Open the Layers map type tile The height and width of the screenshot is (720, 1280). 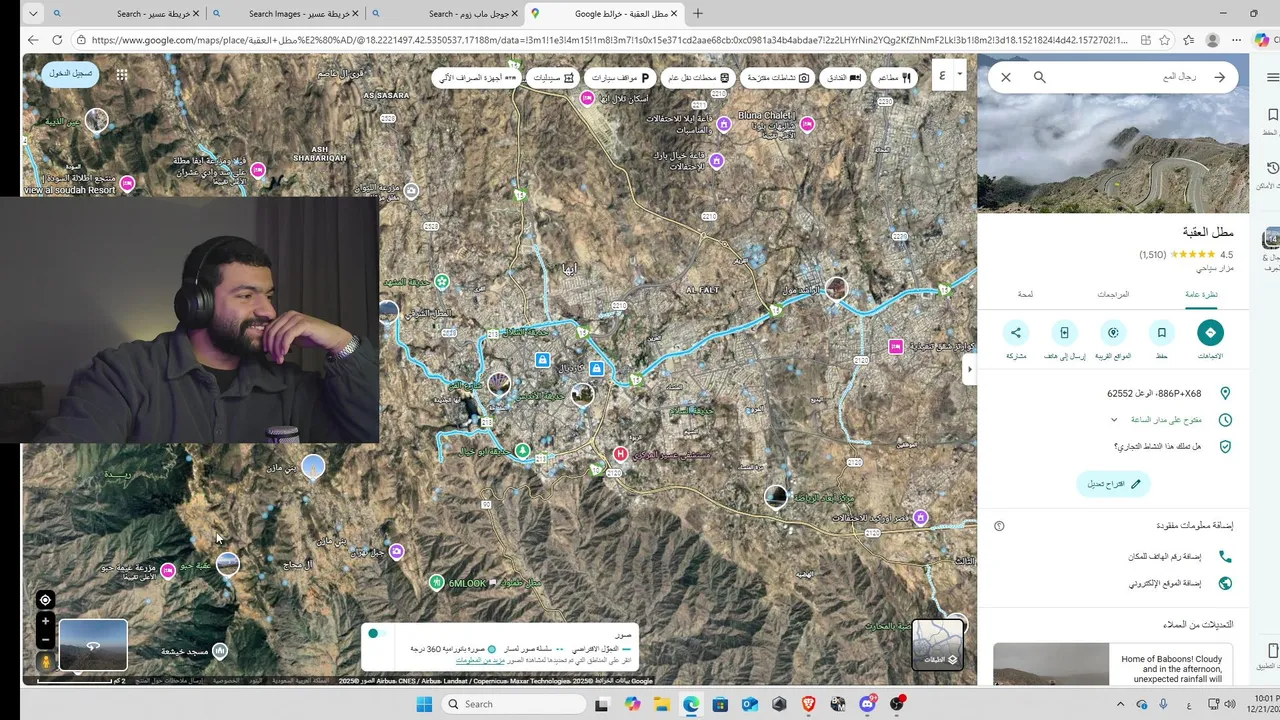(x=938, y=645)
